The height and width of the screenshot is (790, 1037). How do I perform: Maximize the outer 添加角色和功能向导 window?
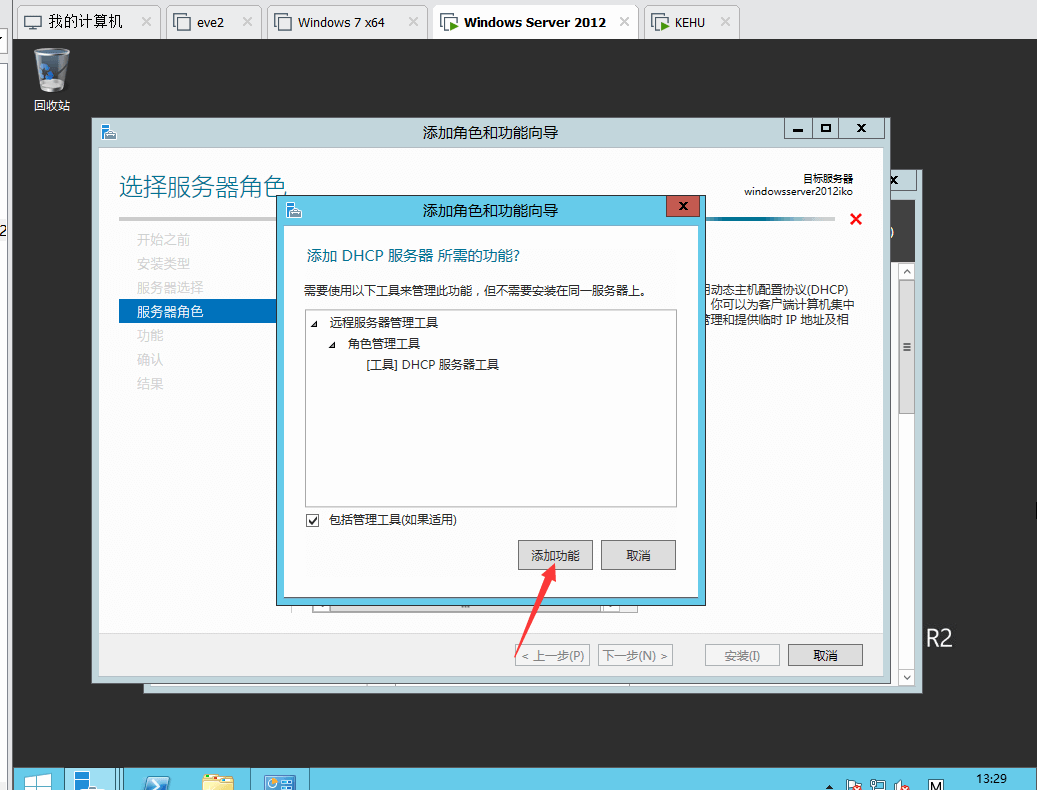click(x=825, y=128)
